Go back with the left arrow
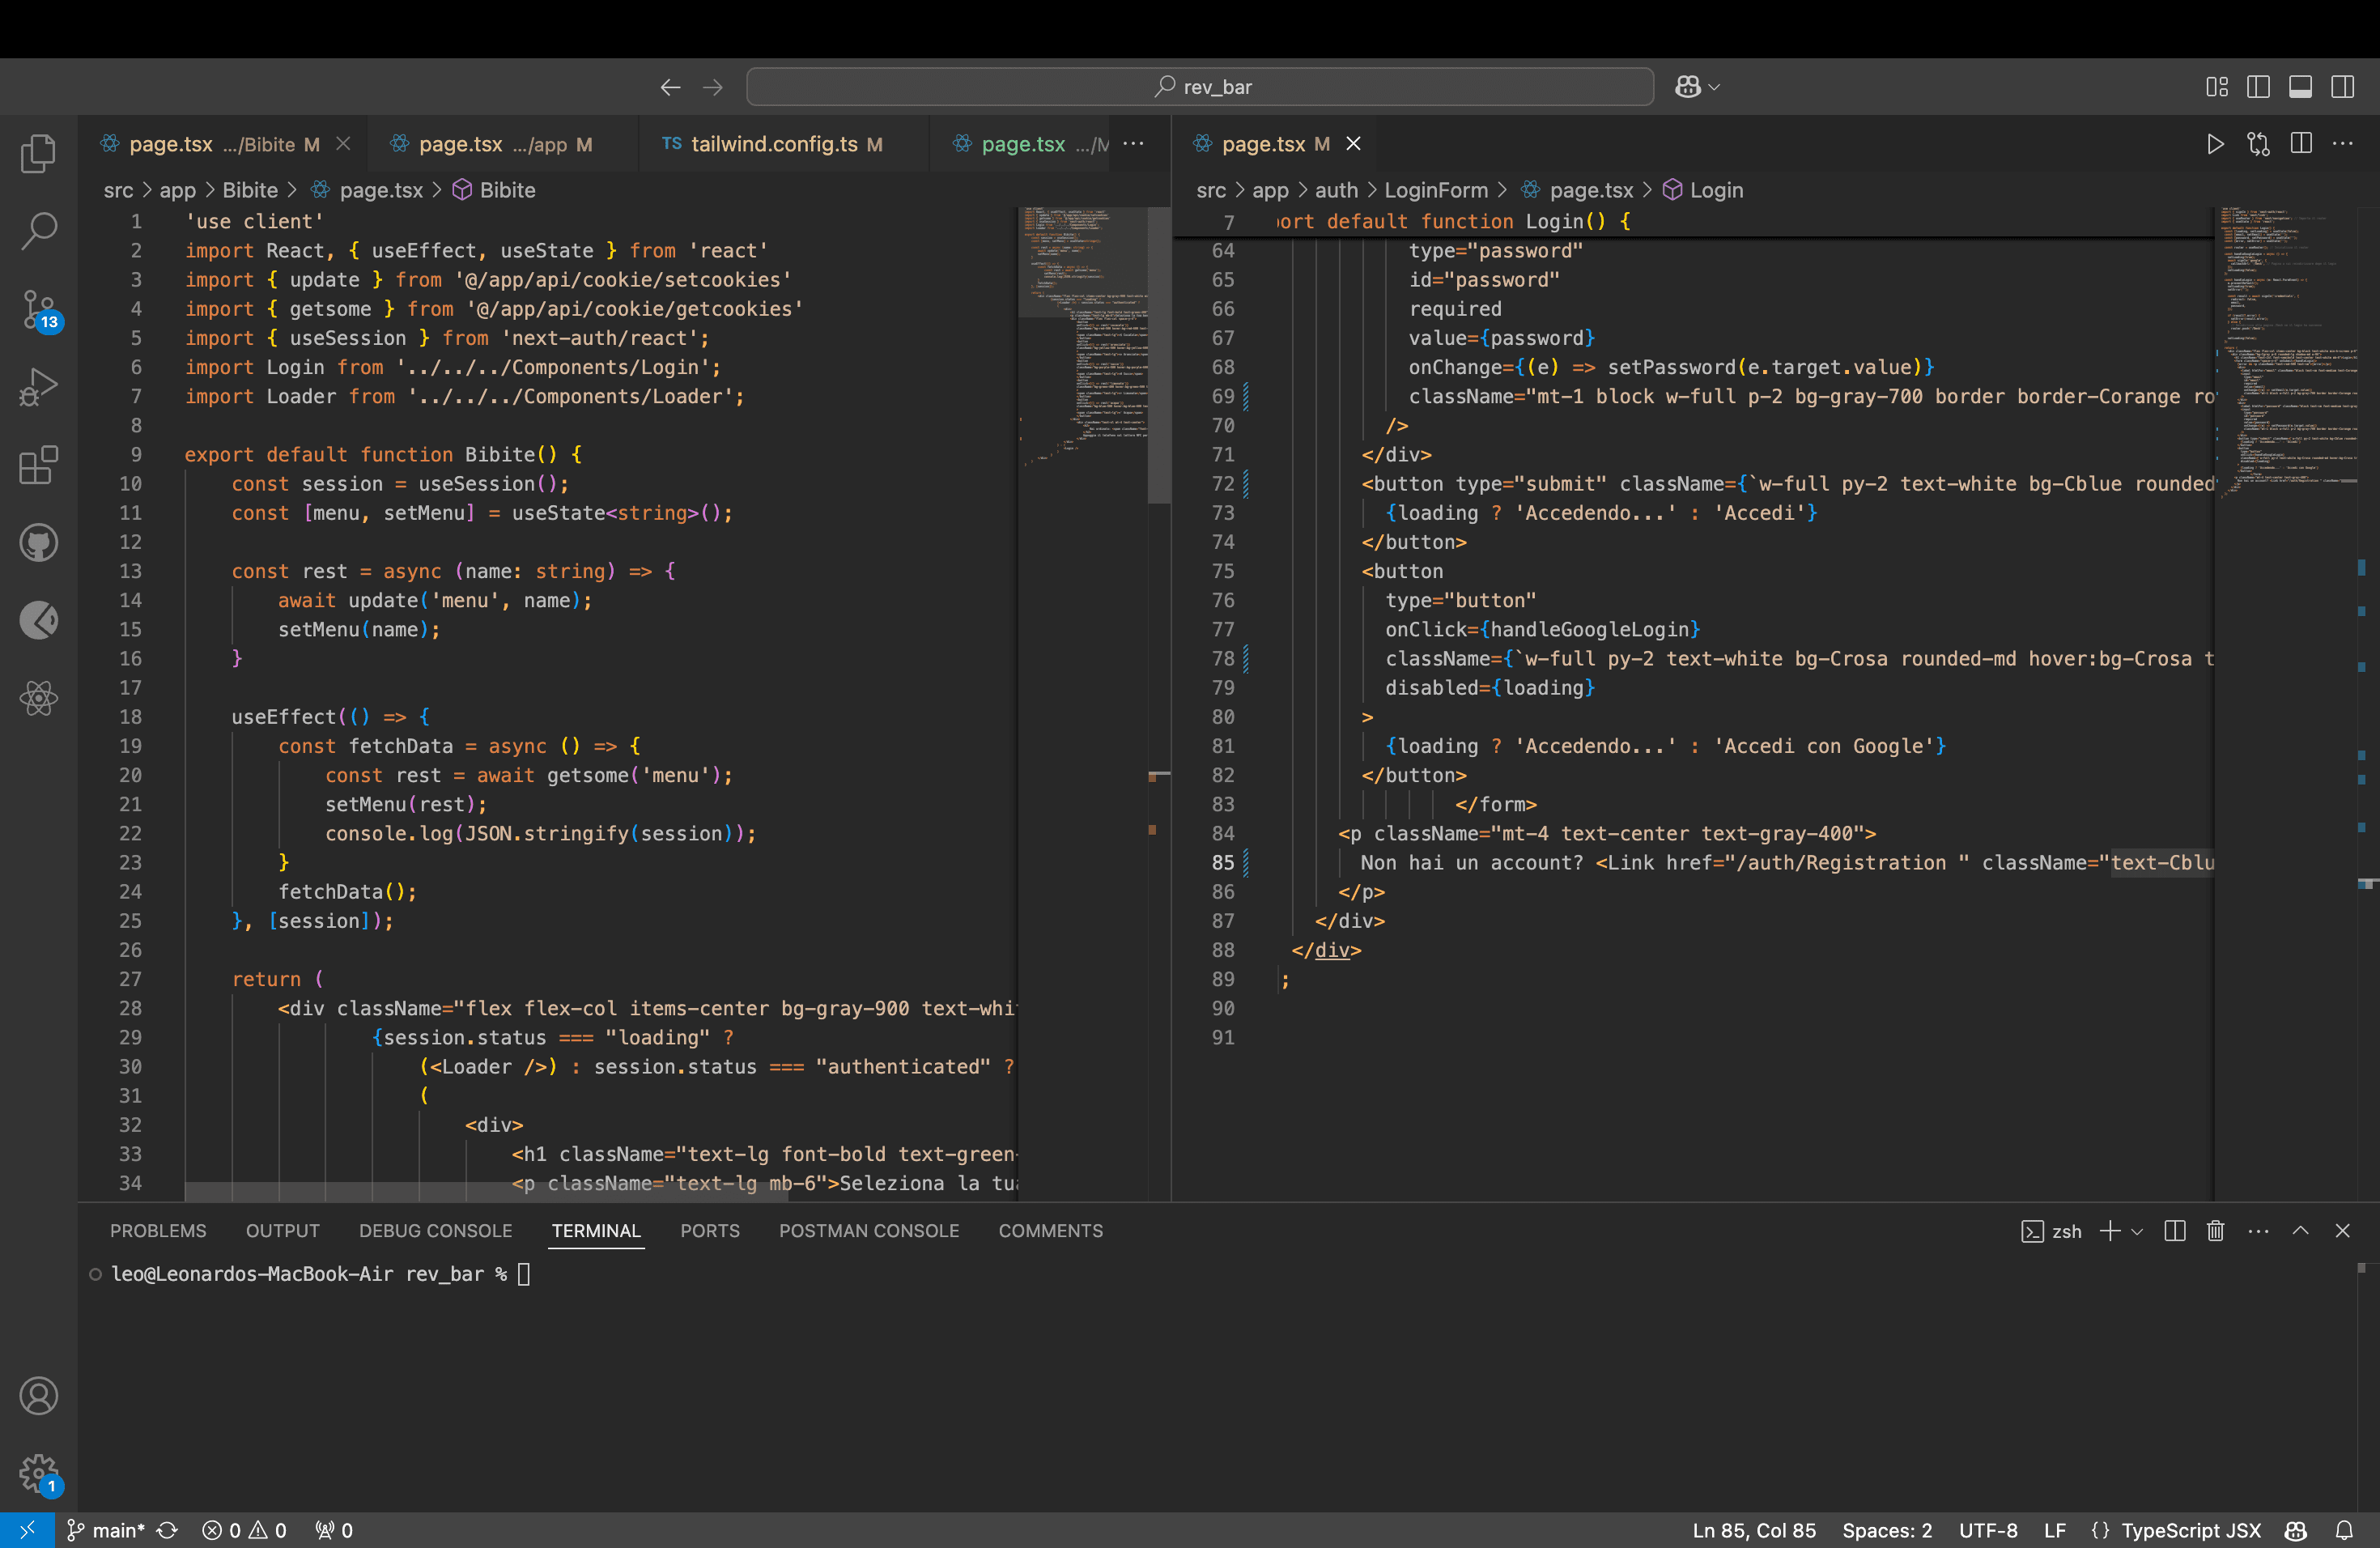This screenshot has width=2380, height=1548. pos(670,87)
